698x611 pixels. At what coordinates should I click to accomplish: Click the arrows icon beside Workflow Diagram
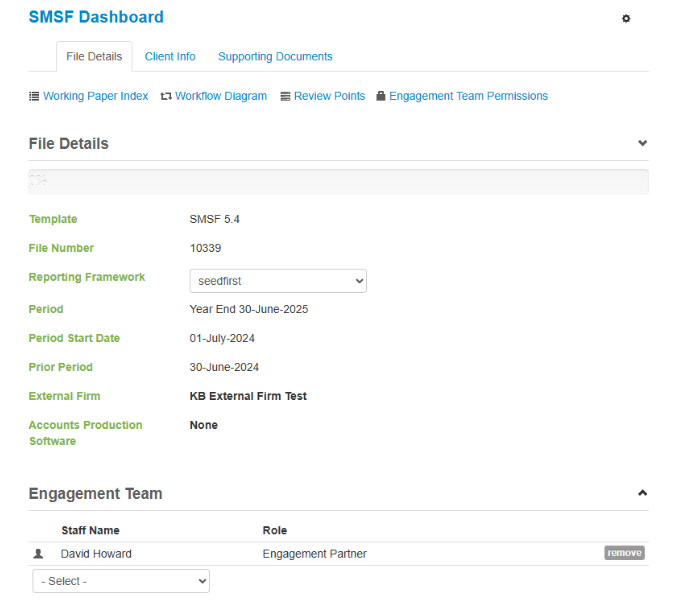(166, 97)
